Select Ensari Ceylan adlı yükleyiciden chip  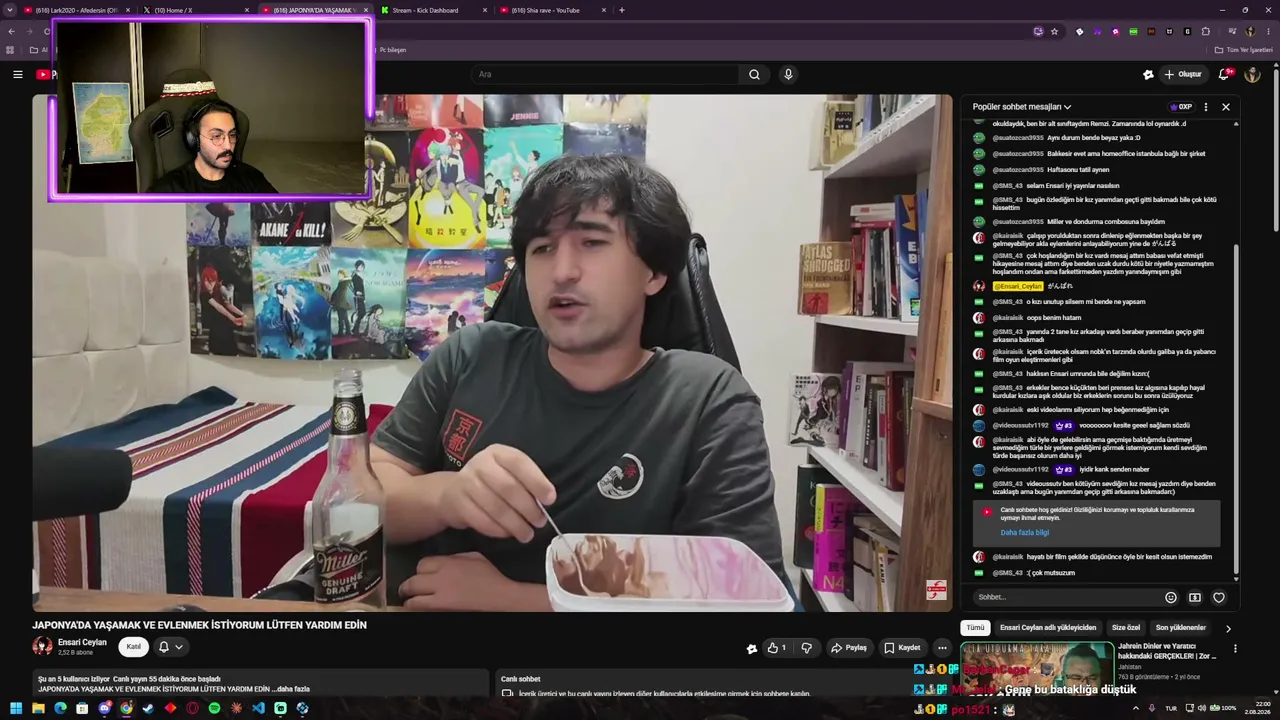[1048, 628]
